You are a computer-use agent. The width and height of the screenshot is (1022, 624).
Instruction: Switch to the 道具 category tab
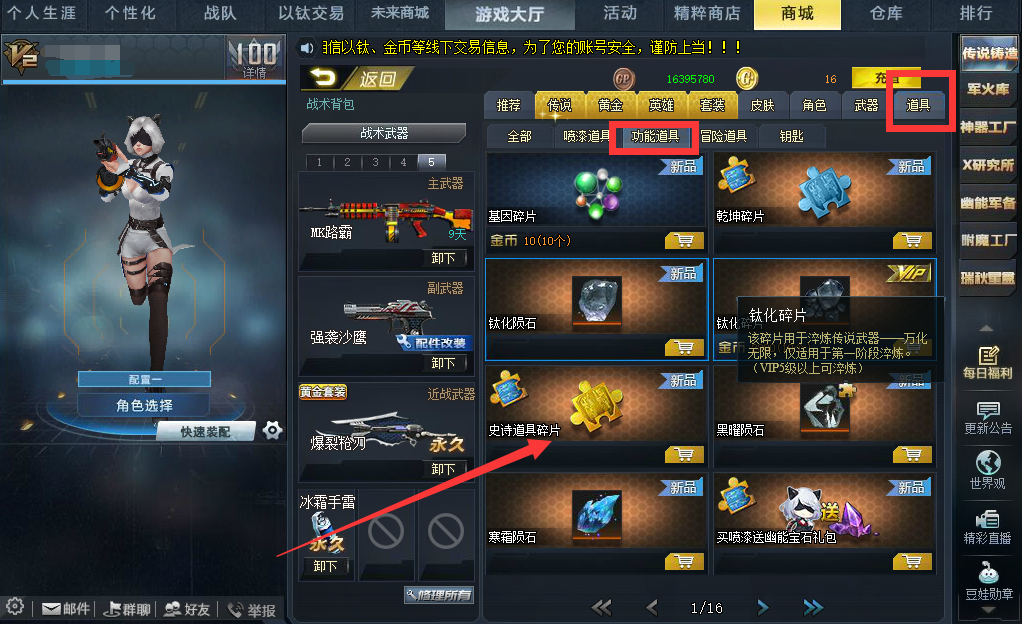pyautogui.click(x=918, y=105)
